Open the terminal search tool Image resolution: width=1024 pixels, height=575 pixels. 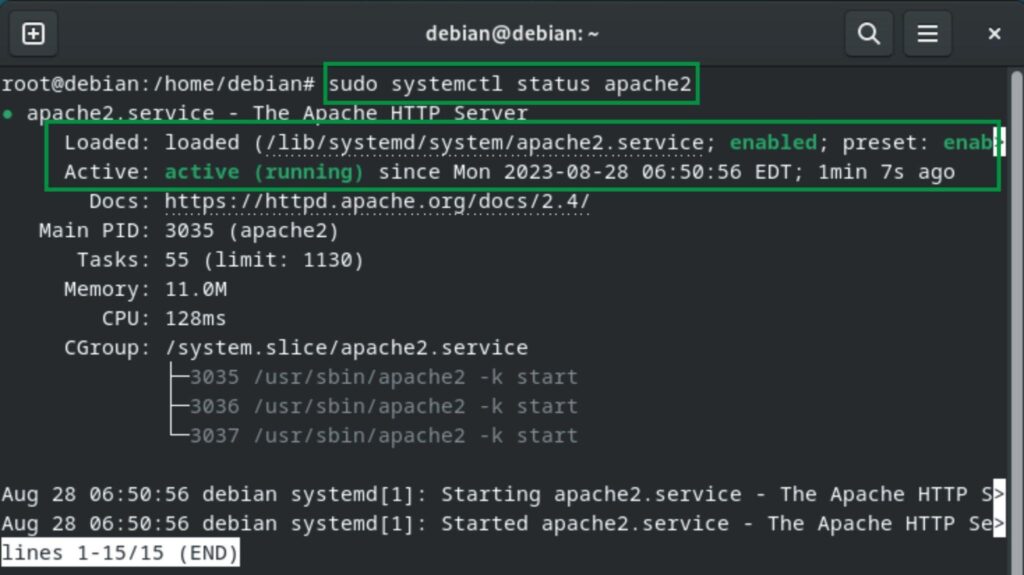[869, 33]
